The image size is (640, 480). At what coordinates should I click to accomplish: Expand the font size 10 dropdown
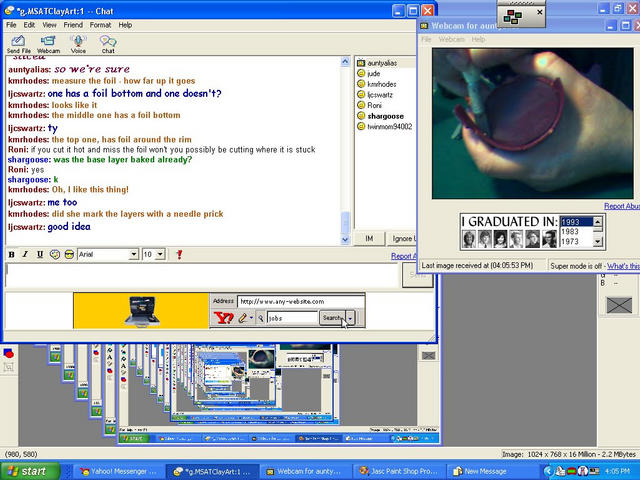(160, 254)
